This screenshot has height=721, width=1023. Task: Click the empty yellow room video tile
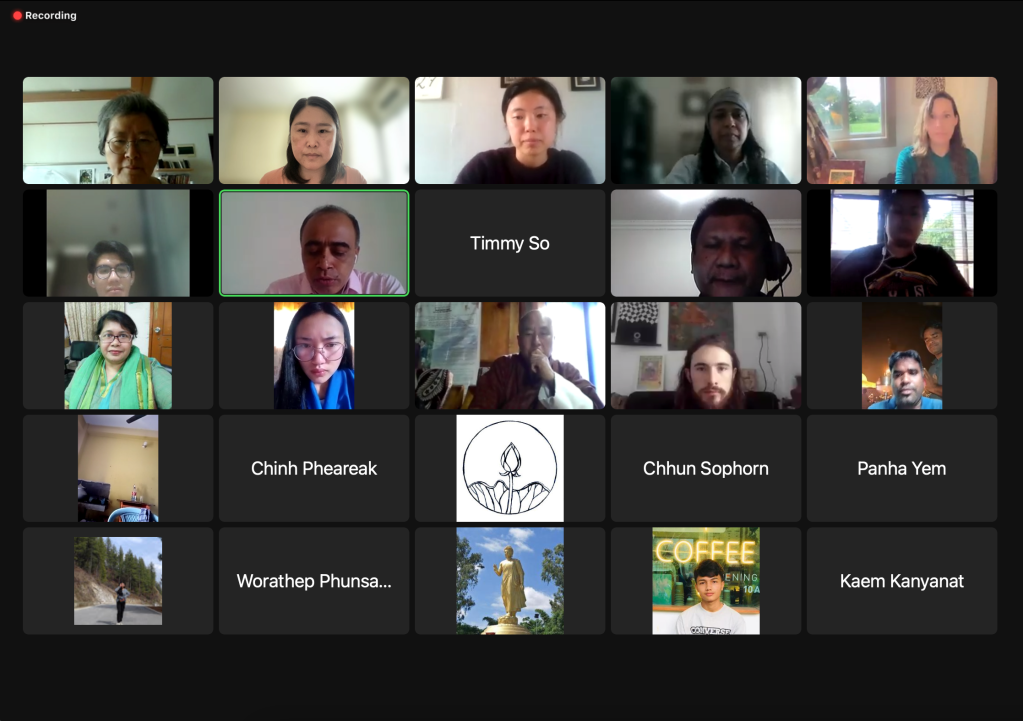point(117,468)
